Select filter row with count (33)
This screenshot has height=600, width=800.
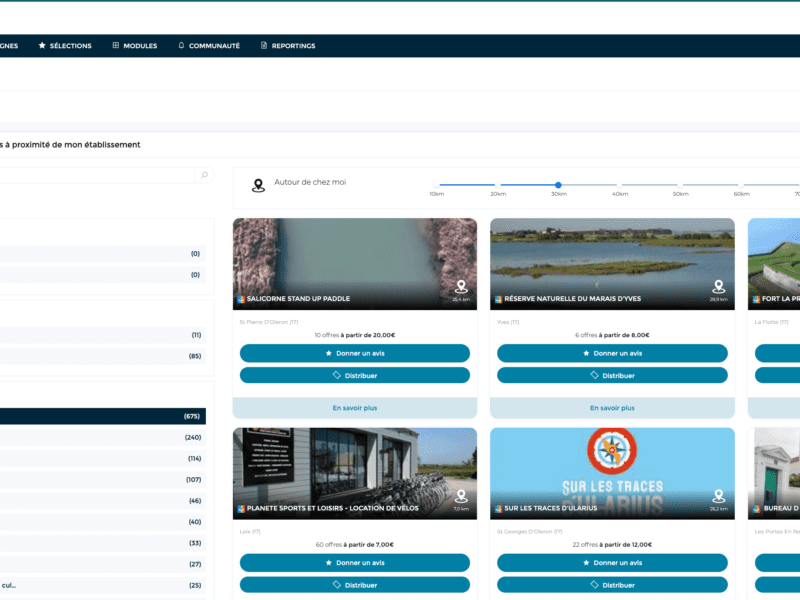click(103, 543)
